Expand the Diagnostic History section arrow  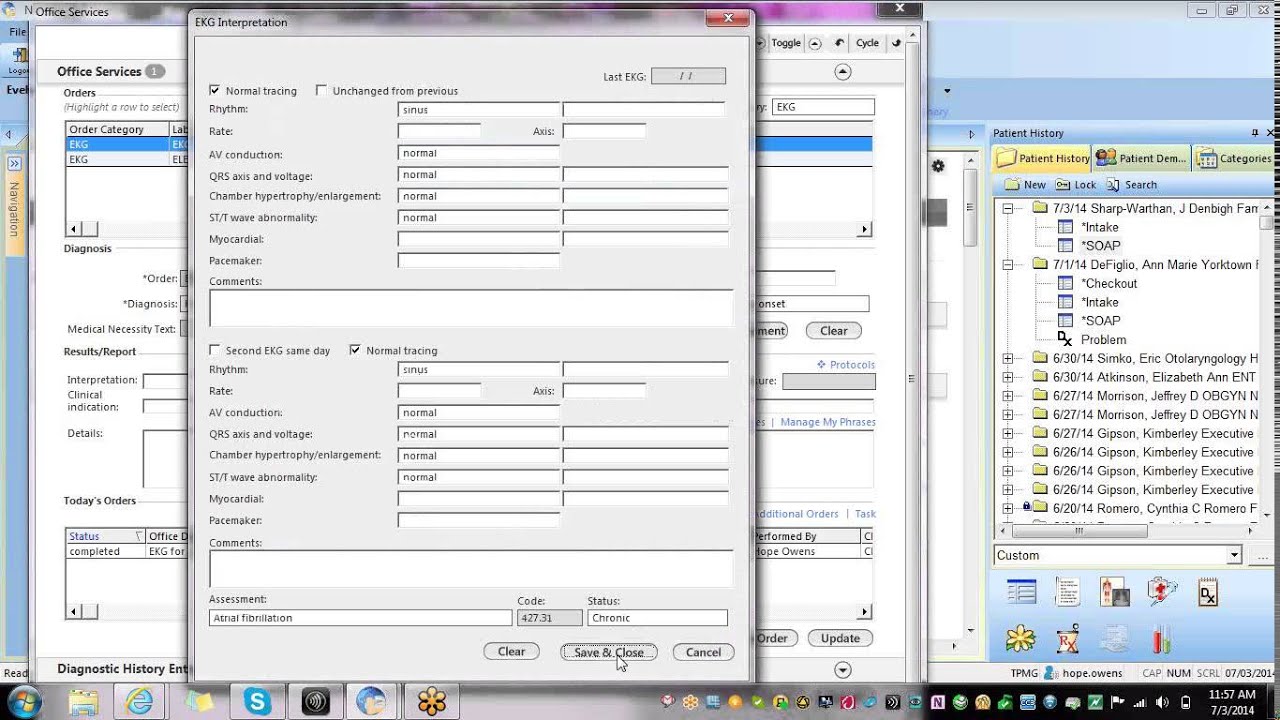842,670
